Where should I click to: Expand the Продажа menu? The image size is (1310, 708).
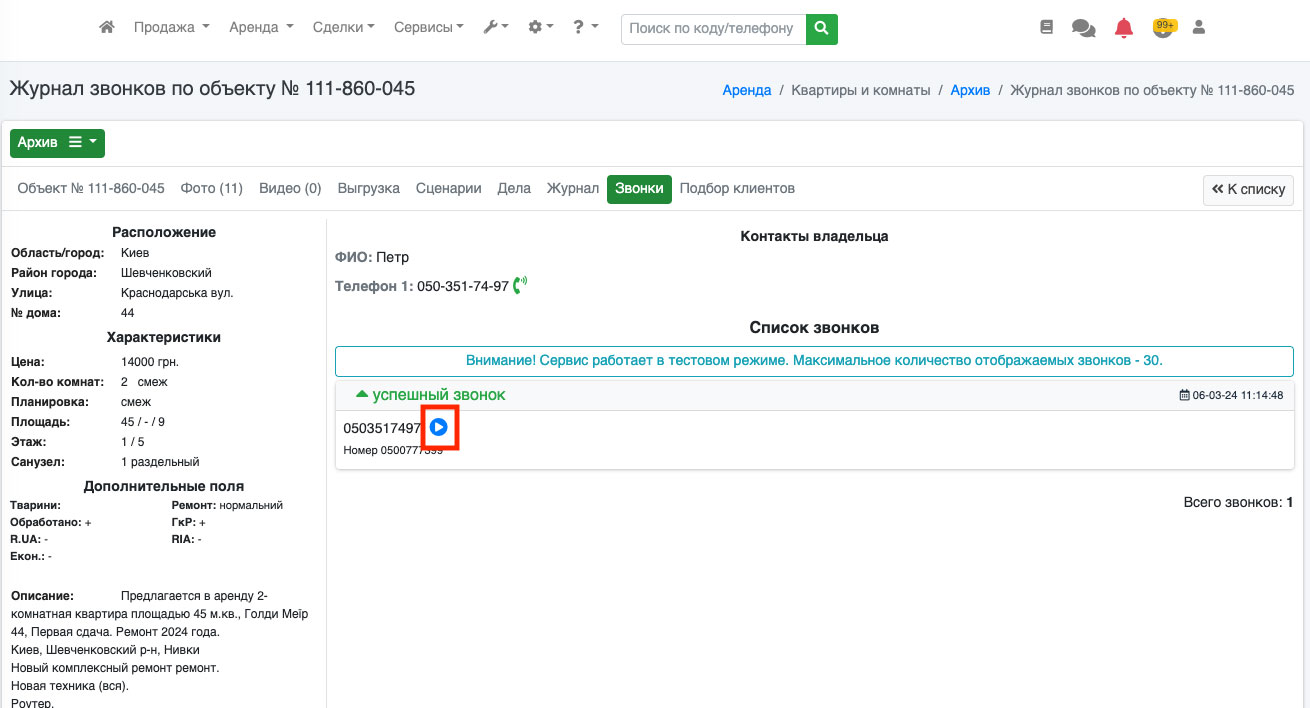point(171,28)
